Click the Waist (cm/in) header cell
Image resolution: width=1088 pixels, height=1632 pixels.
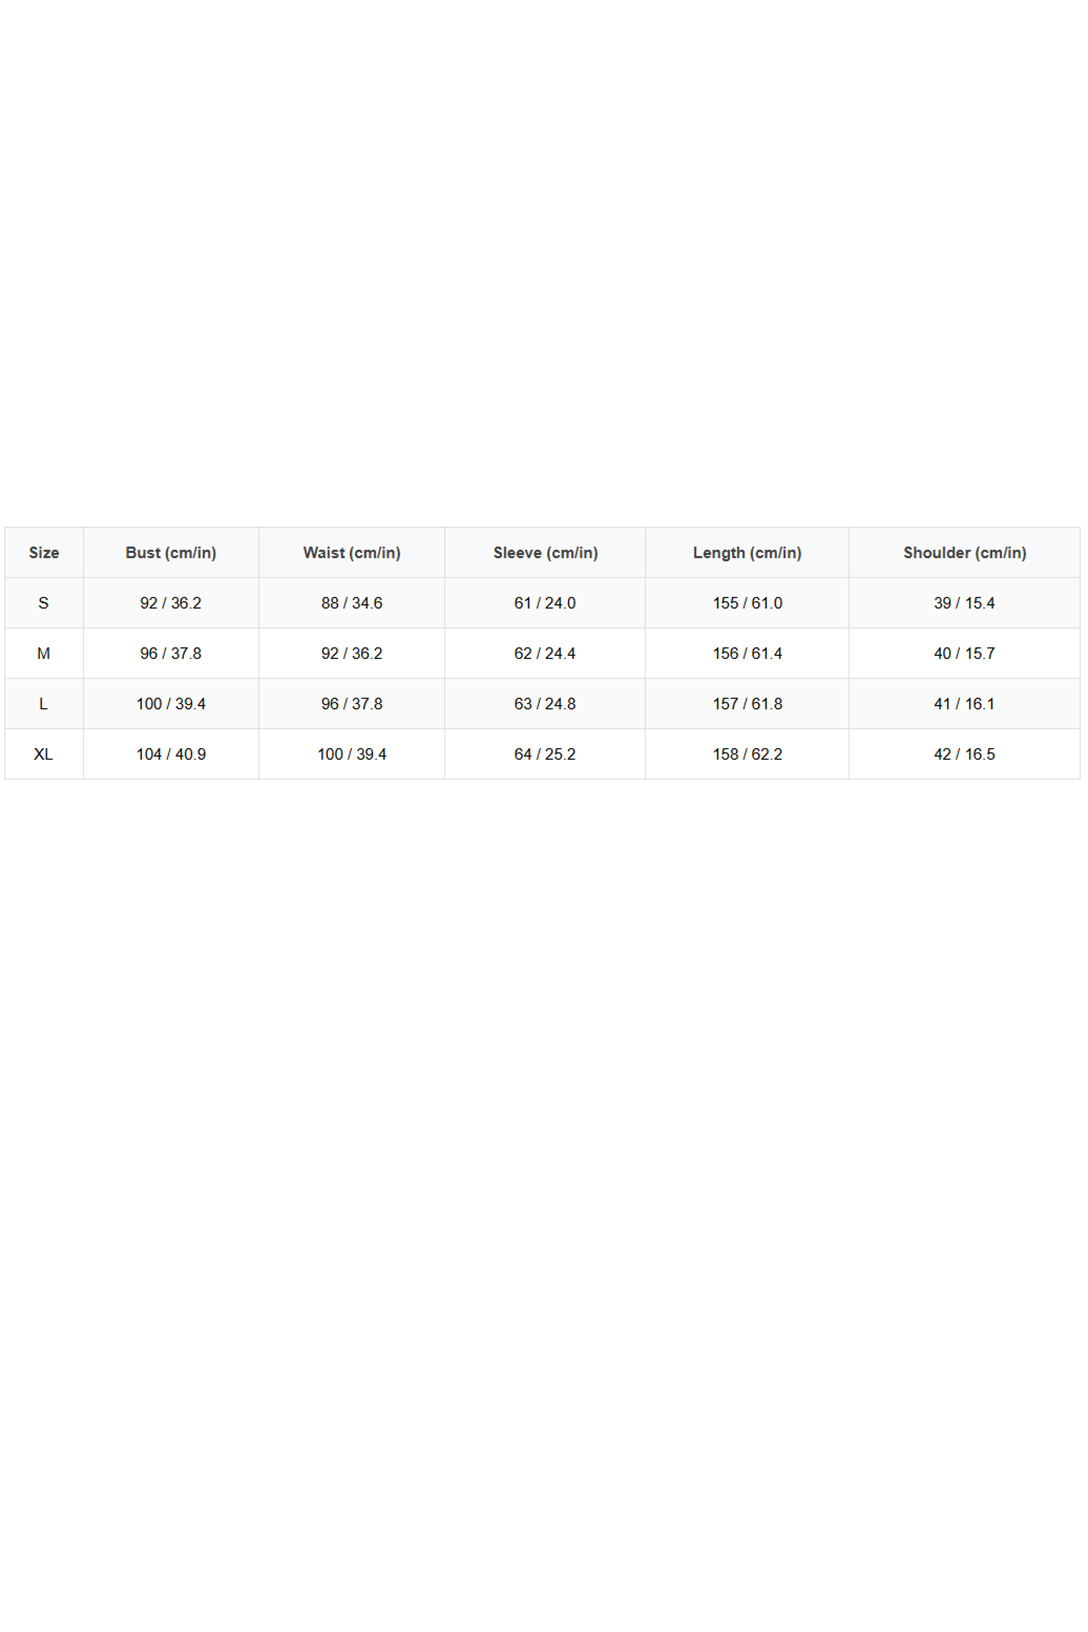point(352,553)
